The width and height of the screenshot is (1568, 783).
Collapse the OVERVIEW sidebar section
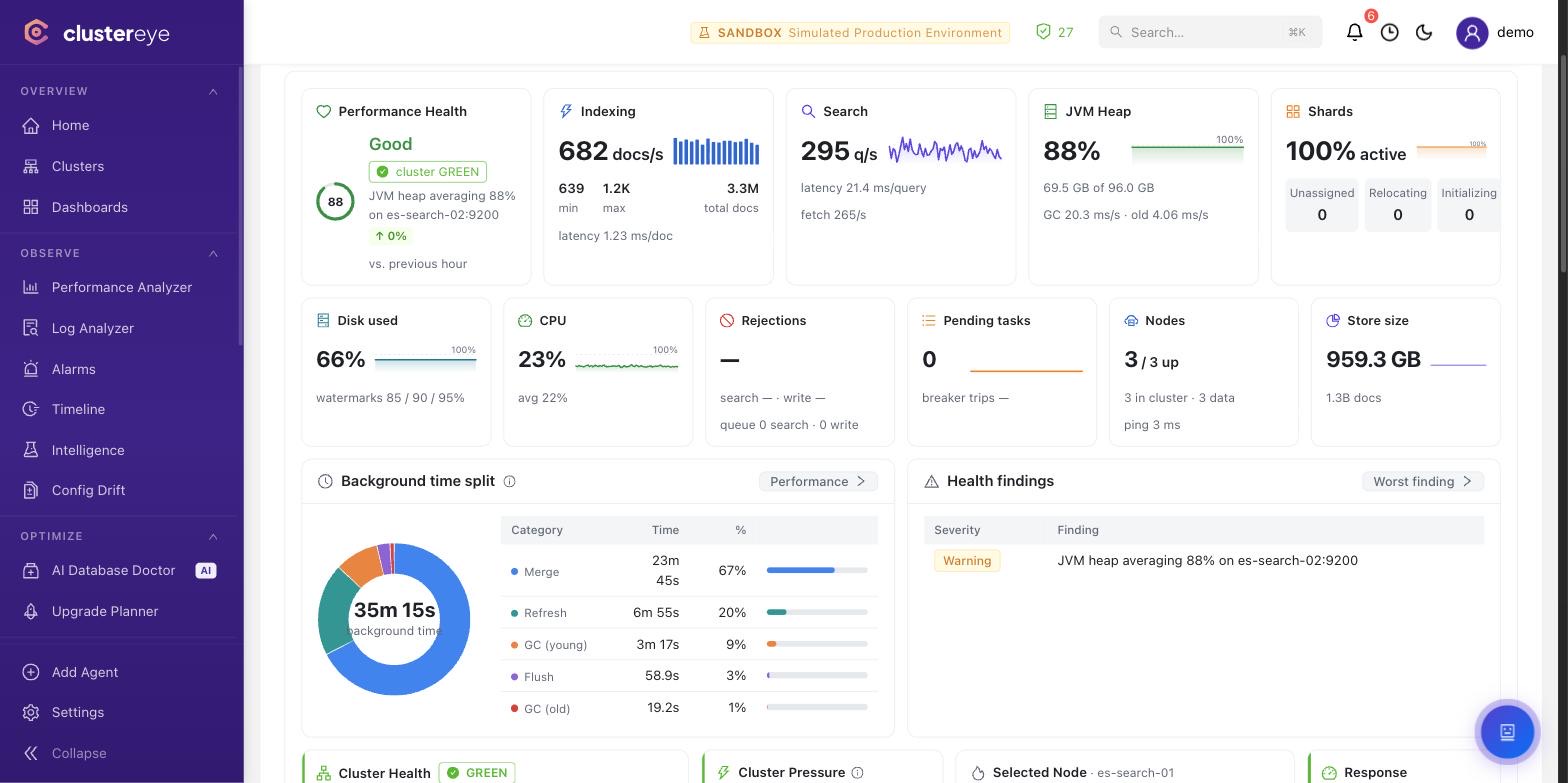213,91
